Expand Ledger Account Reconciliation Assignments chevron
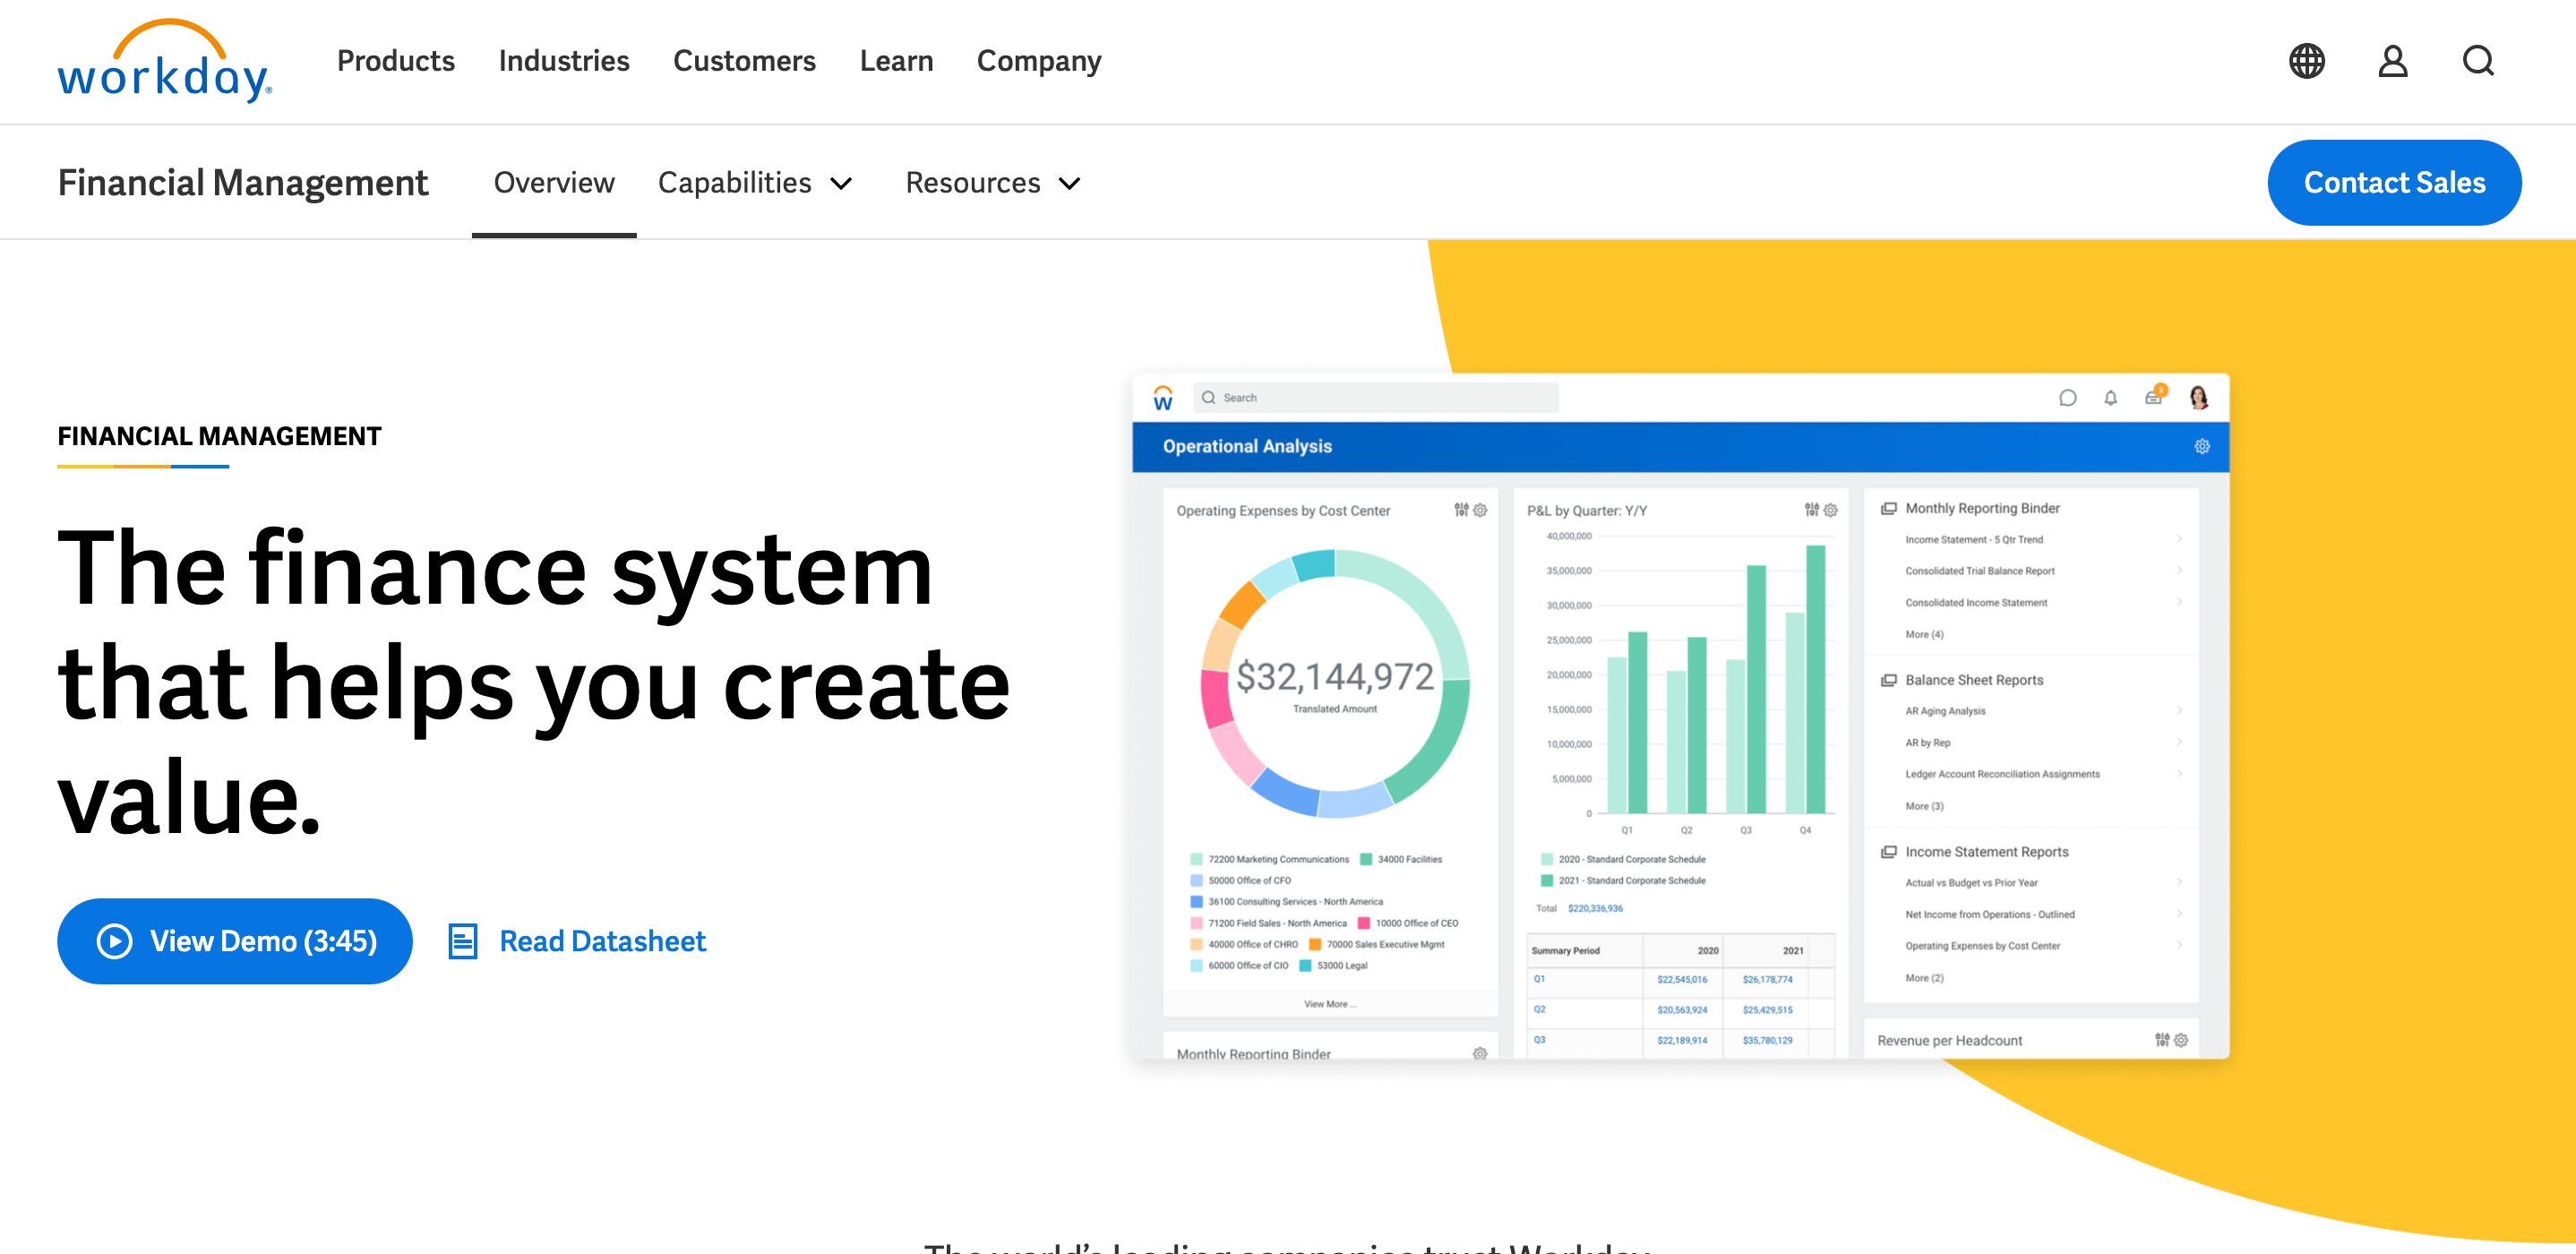The image size is (2576, 1254). coord(2180,774)
